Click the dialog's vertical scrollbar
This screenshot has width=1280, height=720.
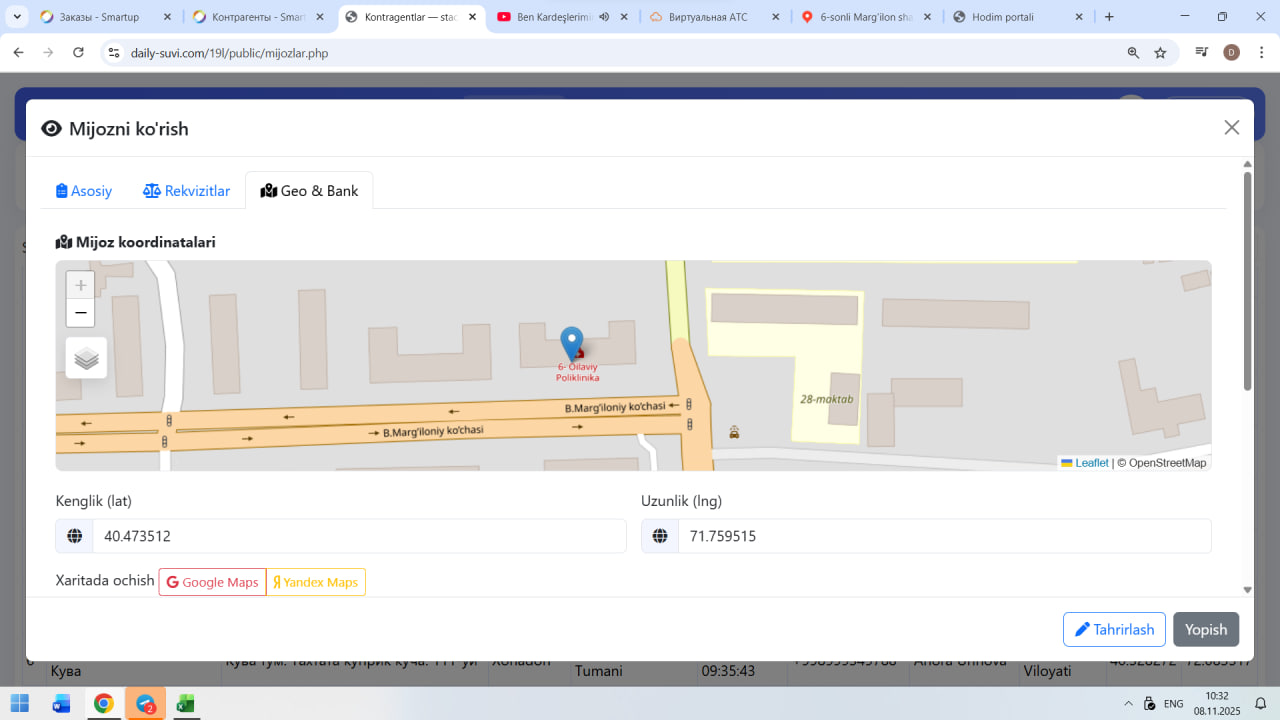point(1247,280)
